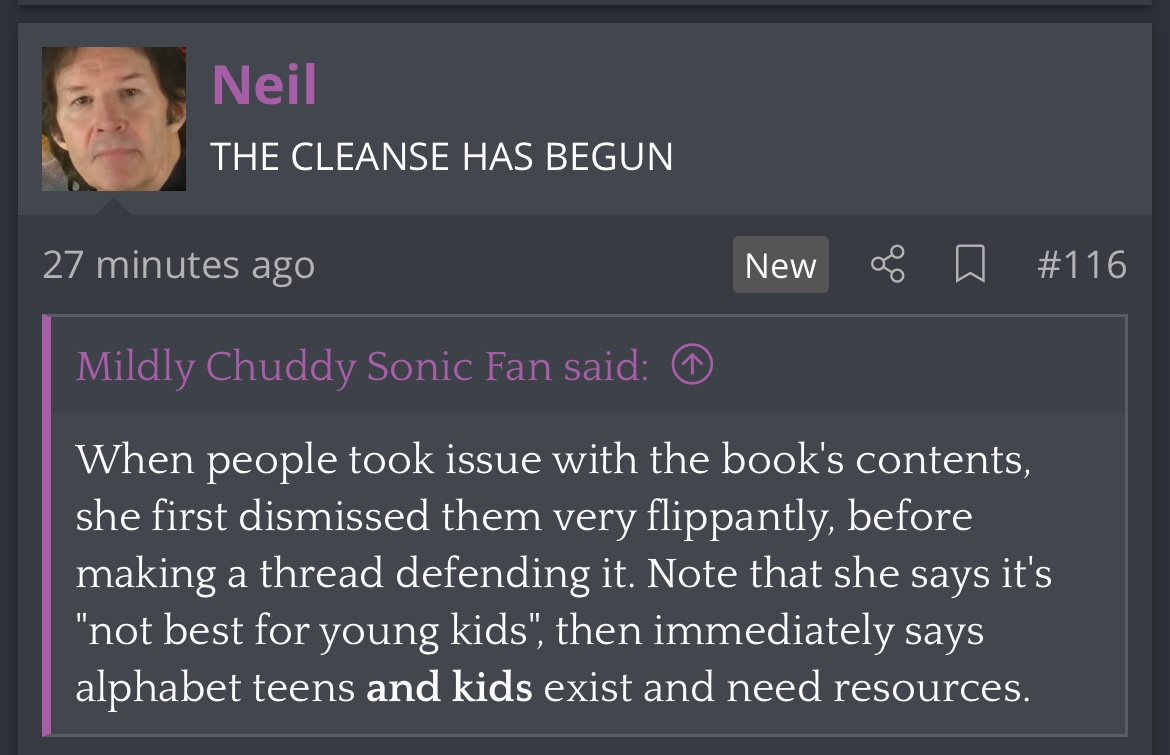Click the share post icon
Screen dimensions: 1170x755
(x=887, y=265)
